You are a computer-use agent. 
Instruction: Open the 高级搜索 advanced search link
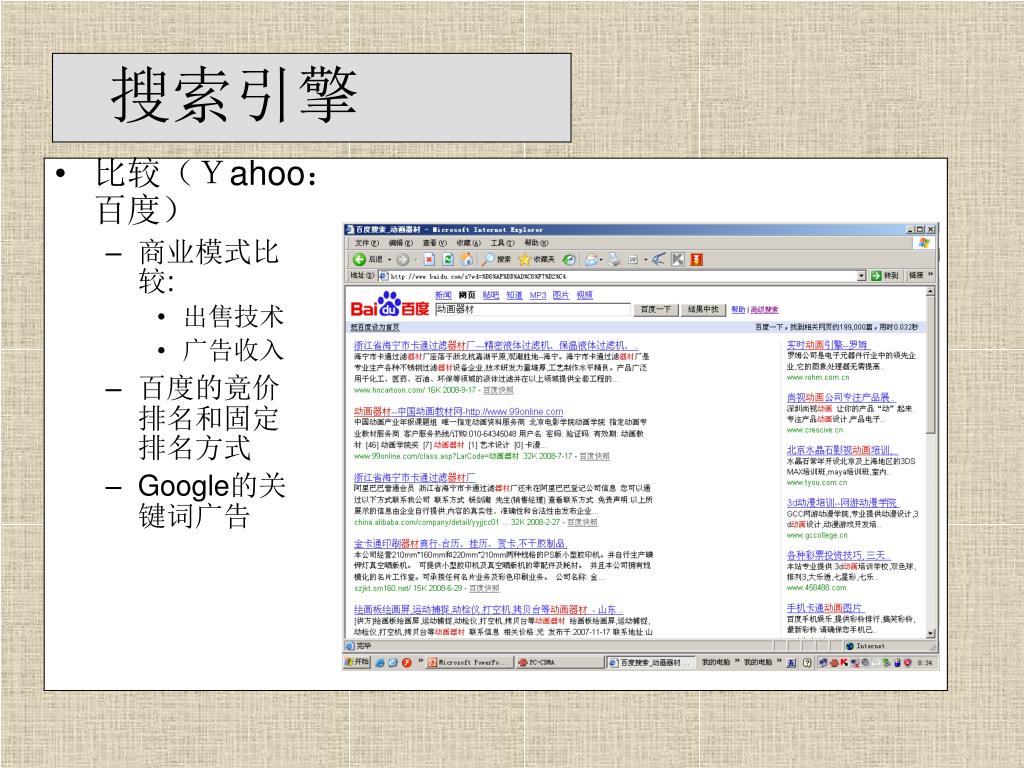[764, 310]
